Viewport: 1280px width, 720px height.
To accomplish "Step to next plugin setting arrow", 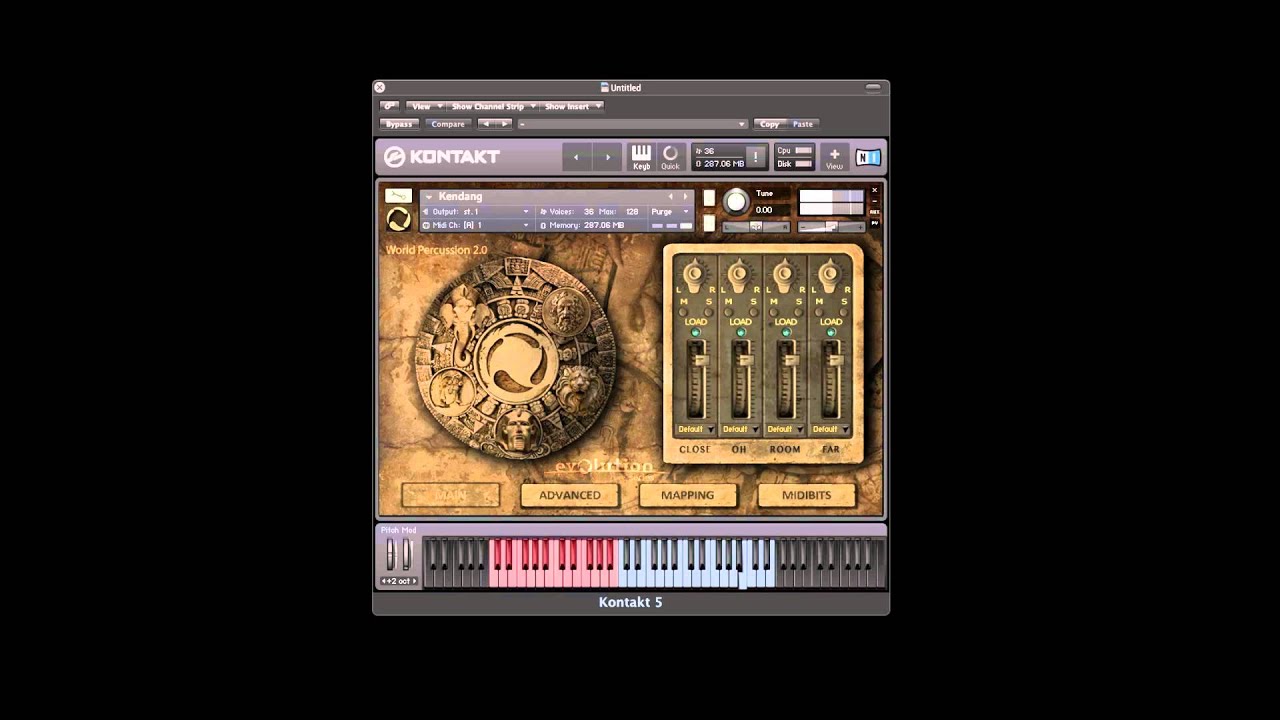I will tap(504, 124).
